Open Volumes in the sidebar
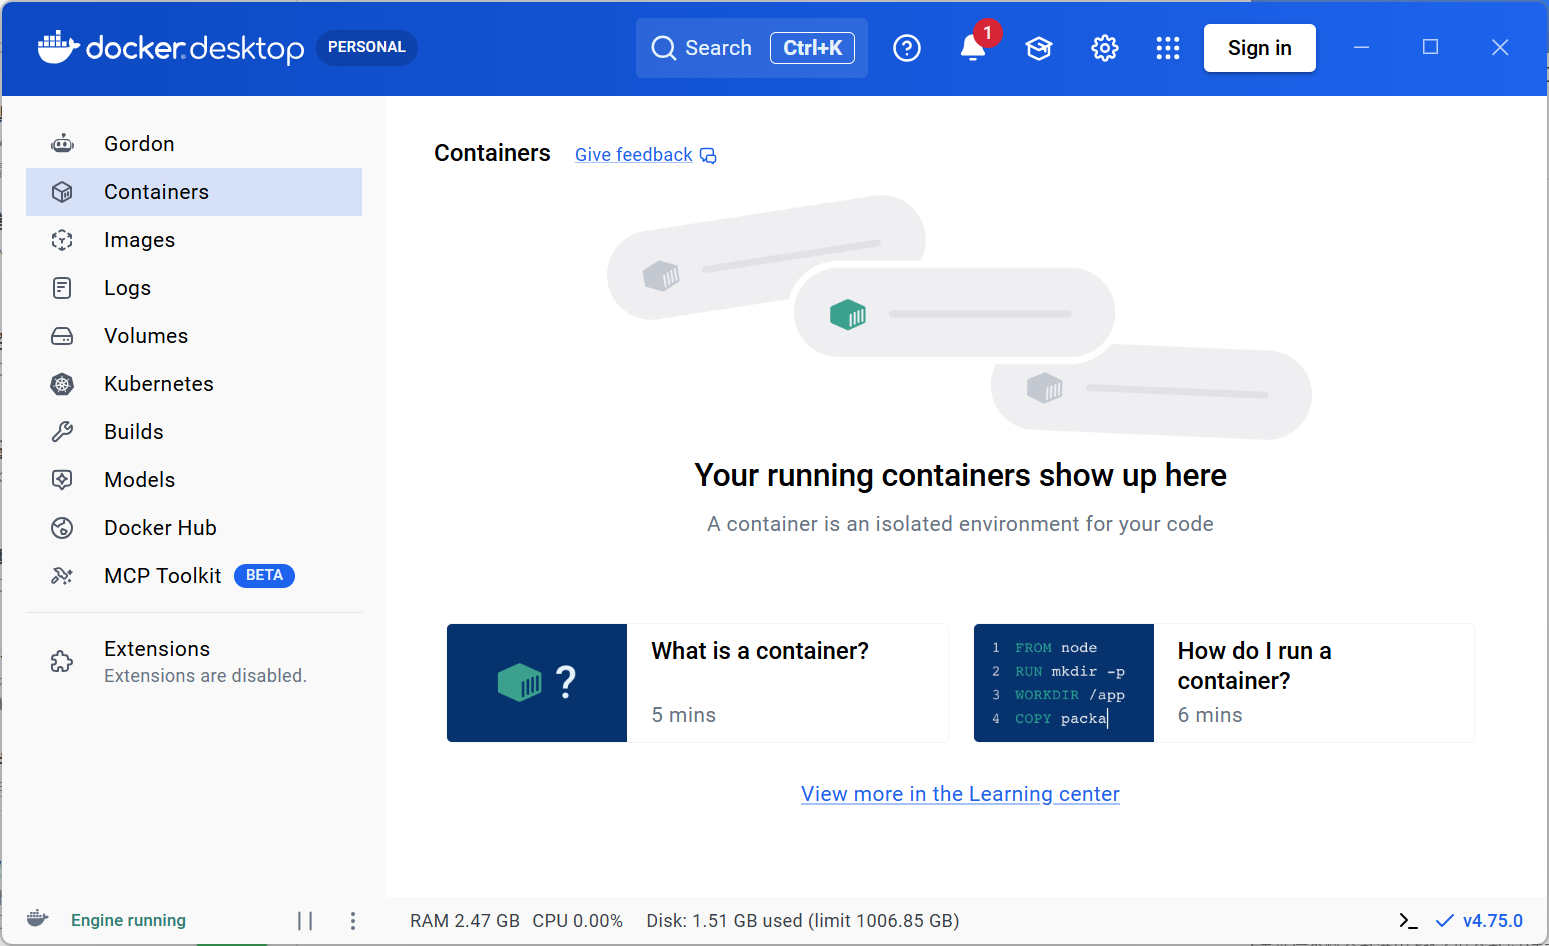Screen dimensions: 1549x946 click(x=194, y=336)
